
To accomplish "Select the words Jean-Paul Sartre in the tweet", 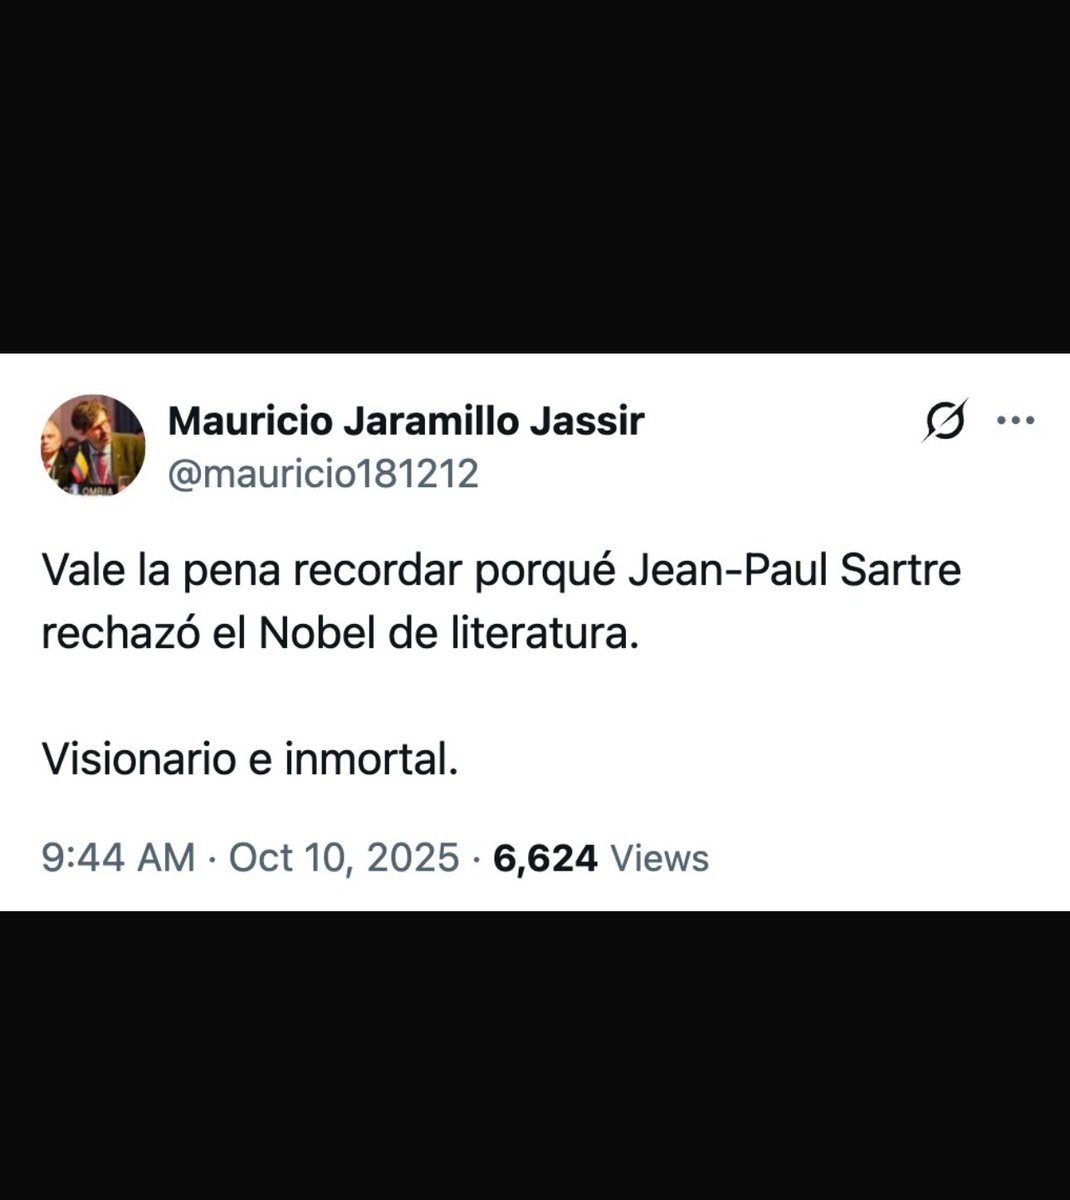I will tap(795, 571).
